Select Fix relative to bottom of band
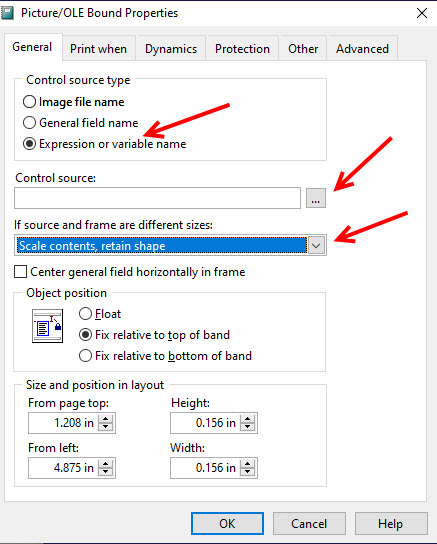This screenshot has width=437, height=544. point(85,356)
